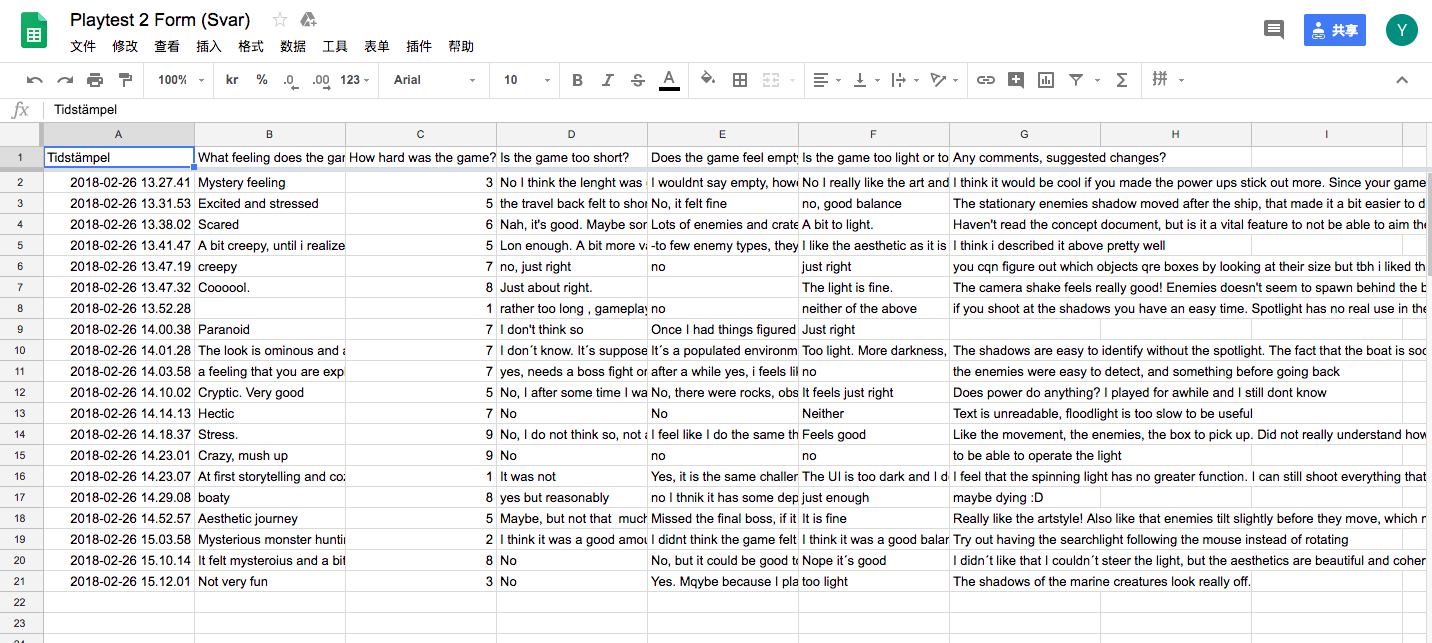The height and width of the screenshot is (643, 1432).
Task: Insert a link using chain icon
Action: [x=986, y=80]
